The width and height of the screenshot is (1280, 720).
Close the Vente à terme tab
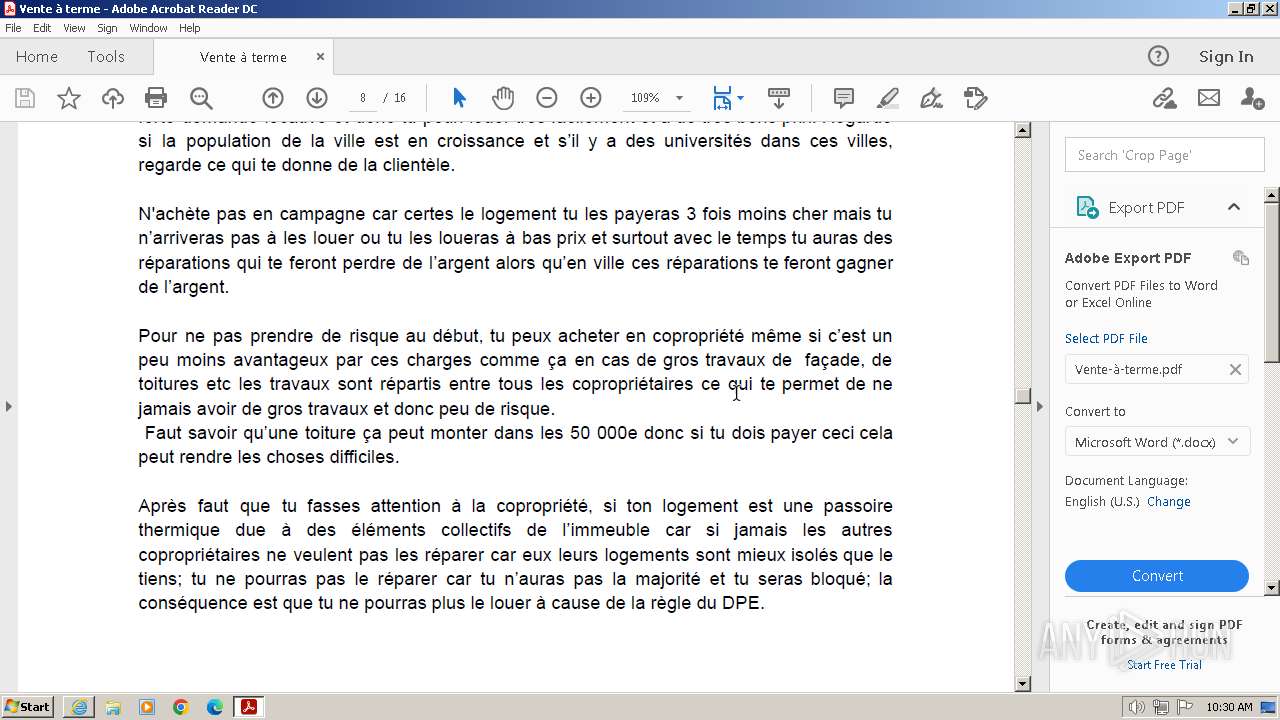(x=320, y=57)
